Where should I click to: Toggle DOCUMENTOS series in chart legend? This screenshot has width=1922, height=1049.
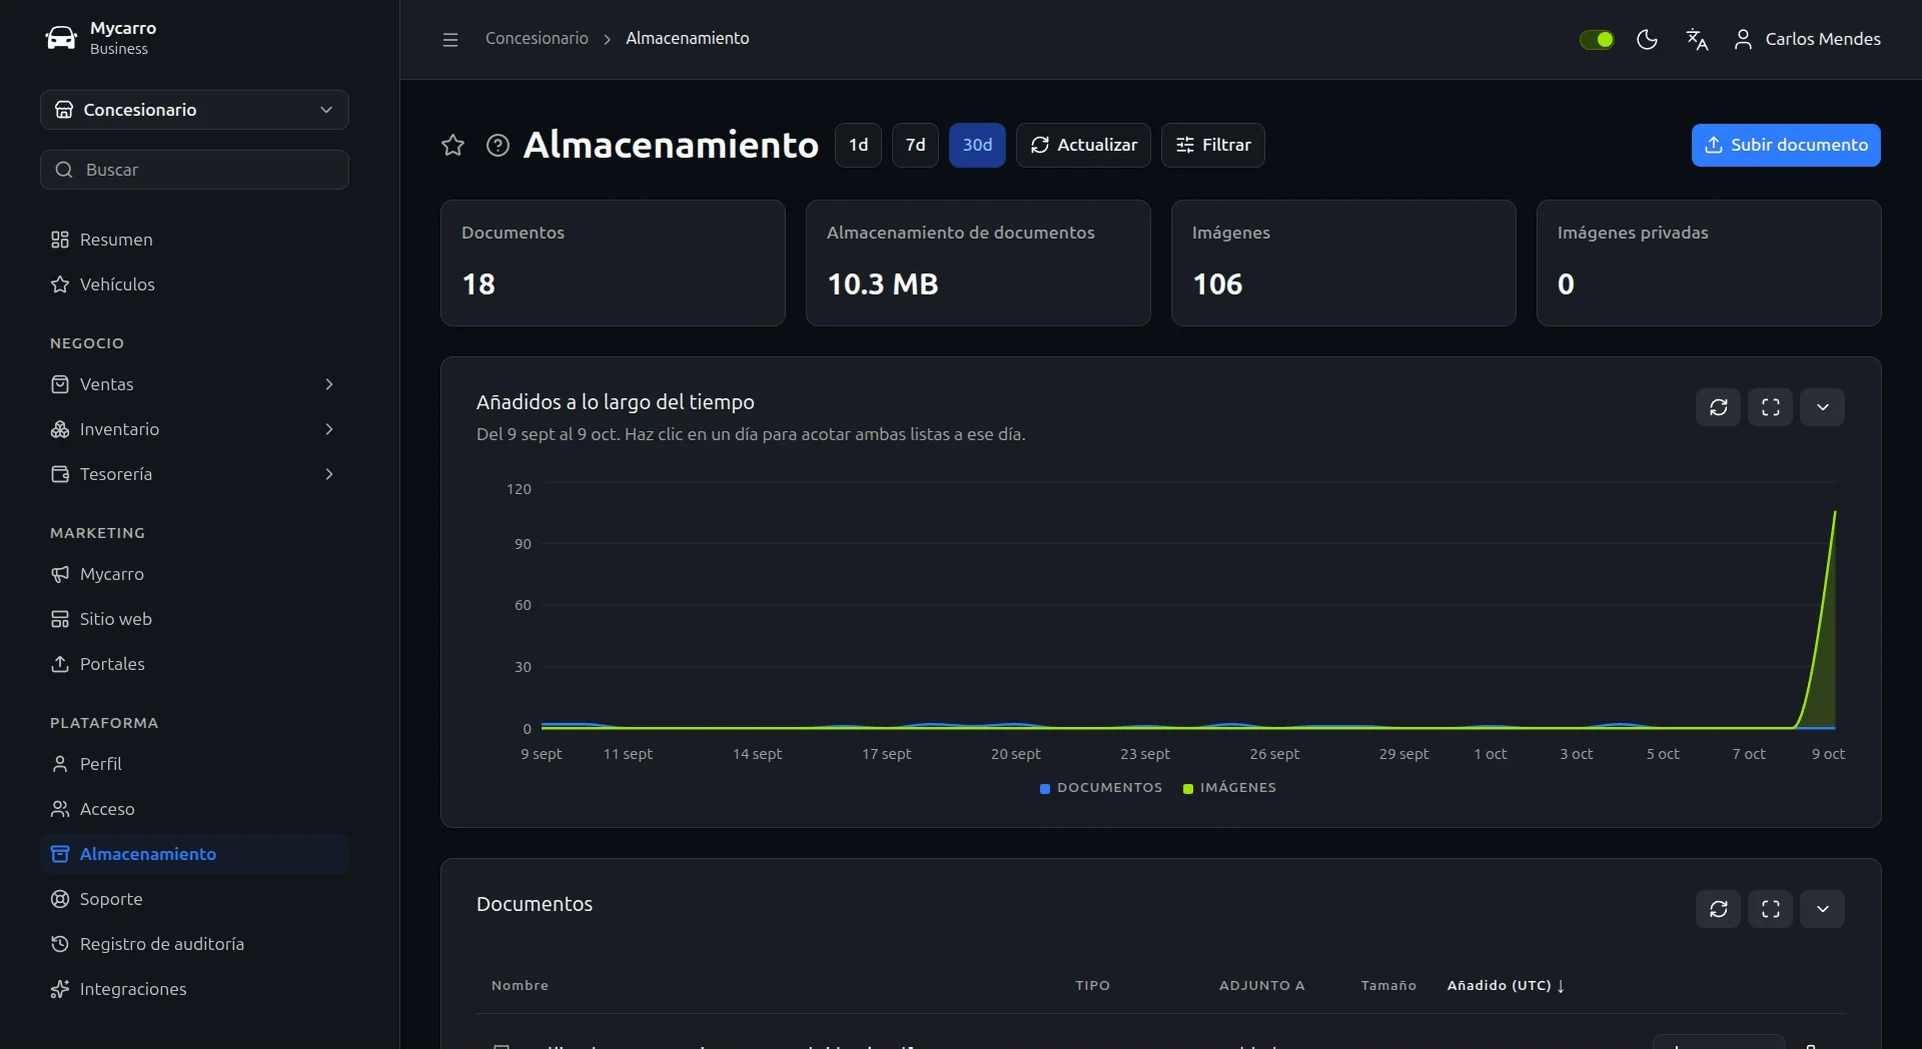pyautogui.click(x=1101, y=788)
